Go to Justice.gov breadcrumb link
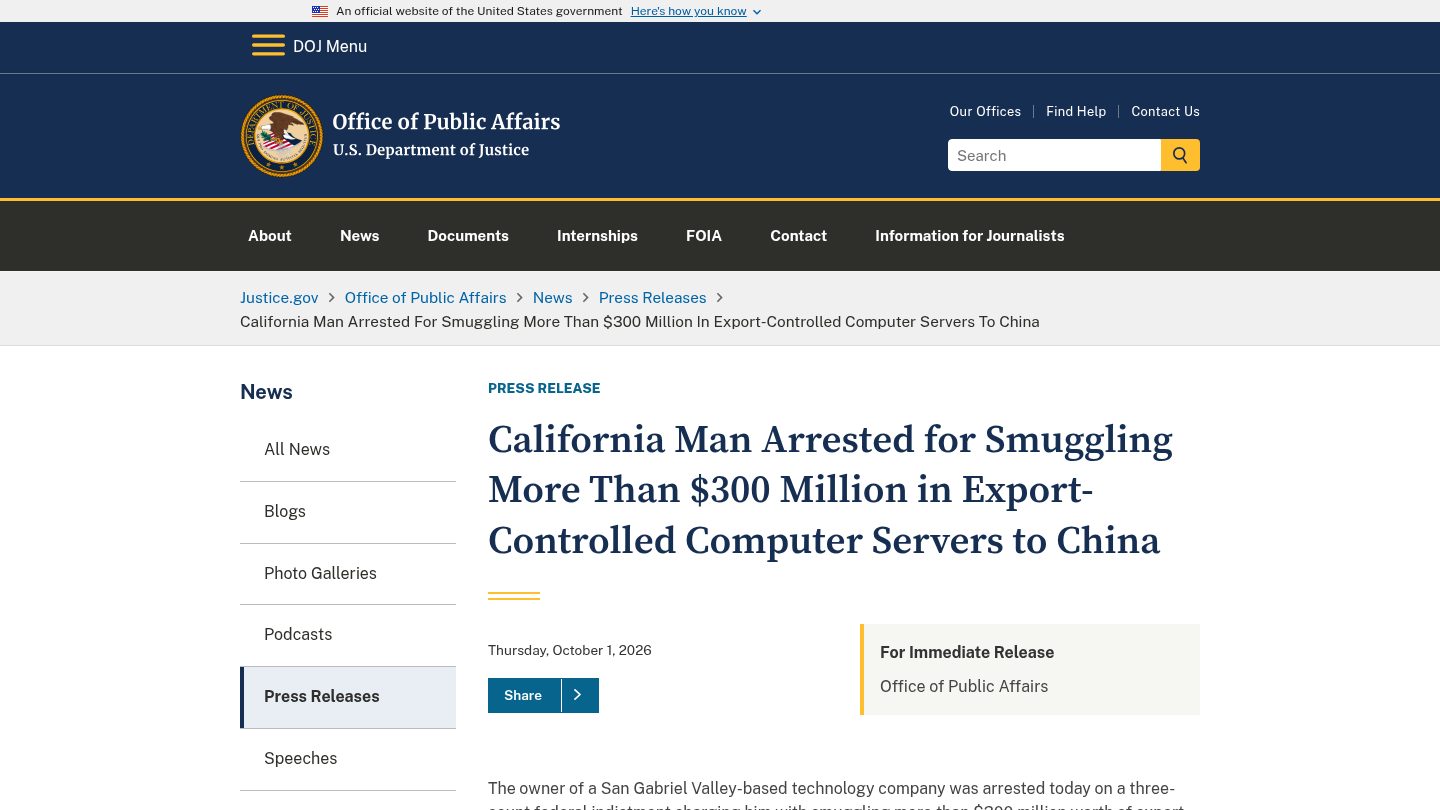 coord(279,298)
